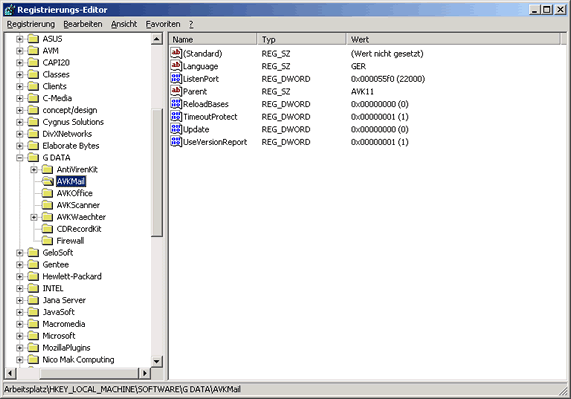
Task: Click the Microsoft folder icon
Action: click(x=33, y=336)
